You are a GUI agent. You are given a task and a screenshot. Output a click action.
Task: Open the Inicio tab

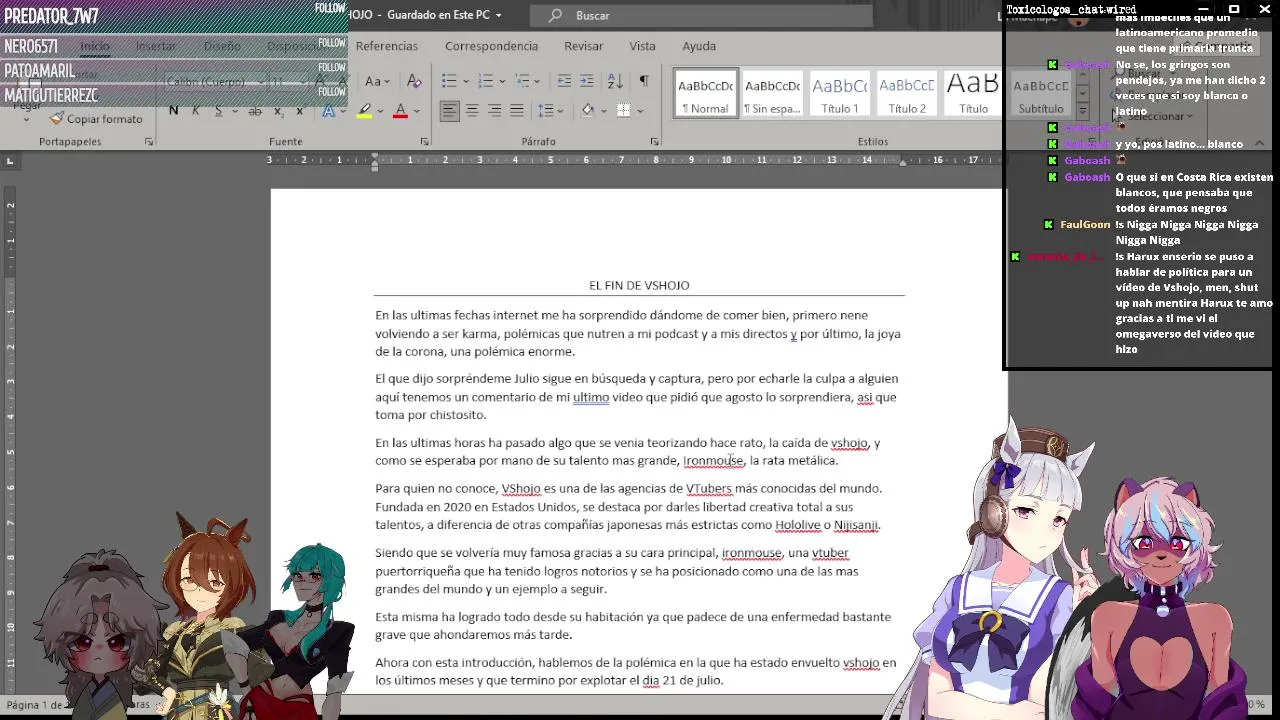click(x=94, y=46)
